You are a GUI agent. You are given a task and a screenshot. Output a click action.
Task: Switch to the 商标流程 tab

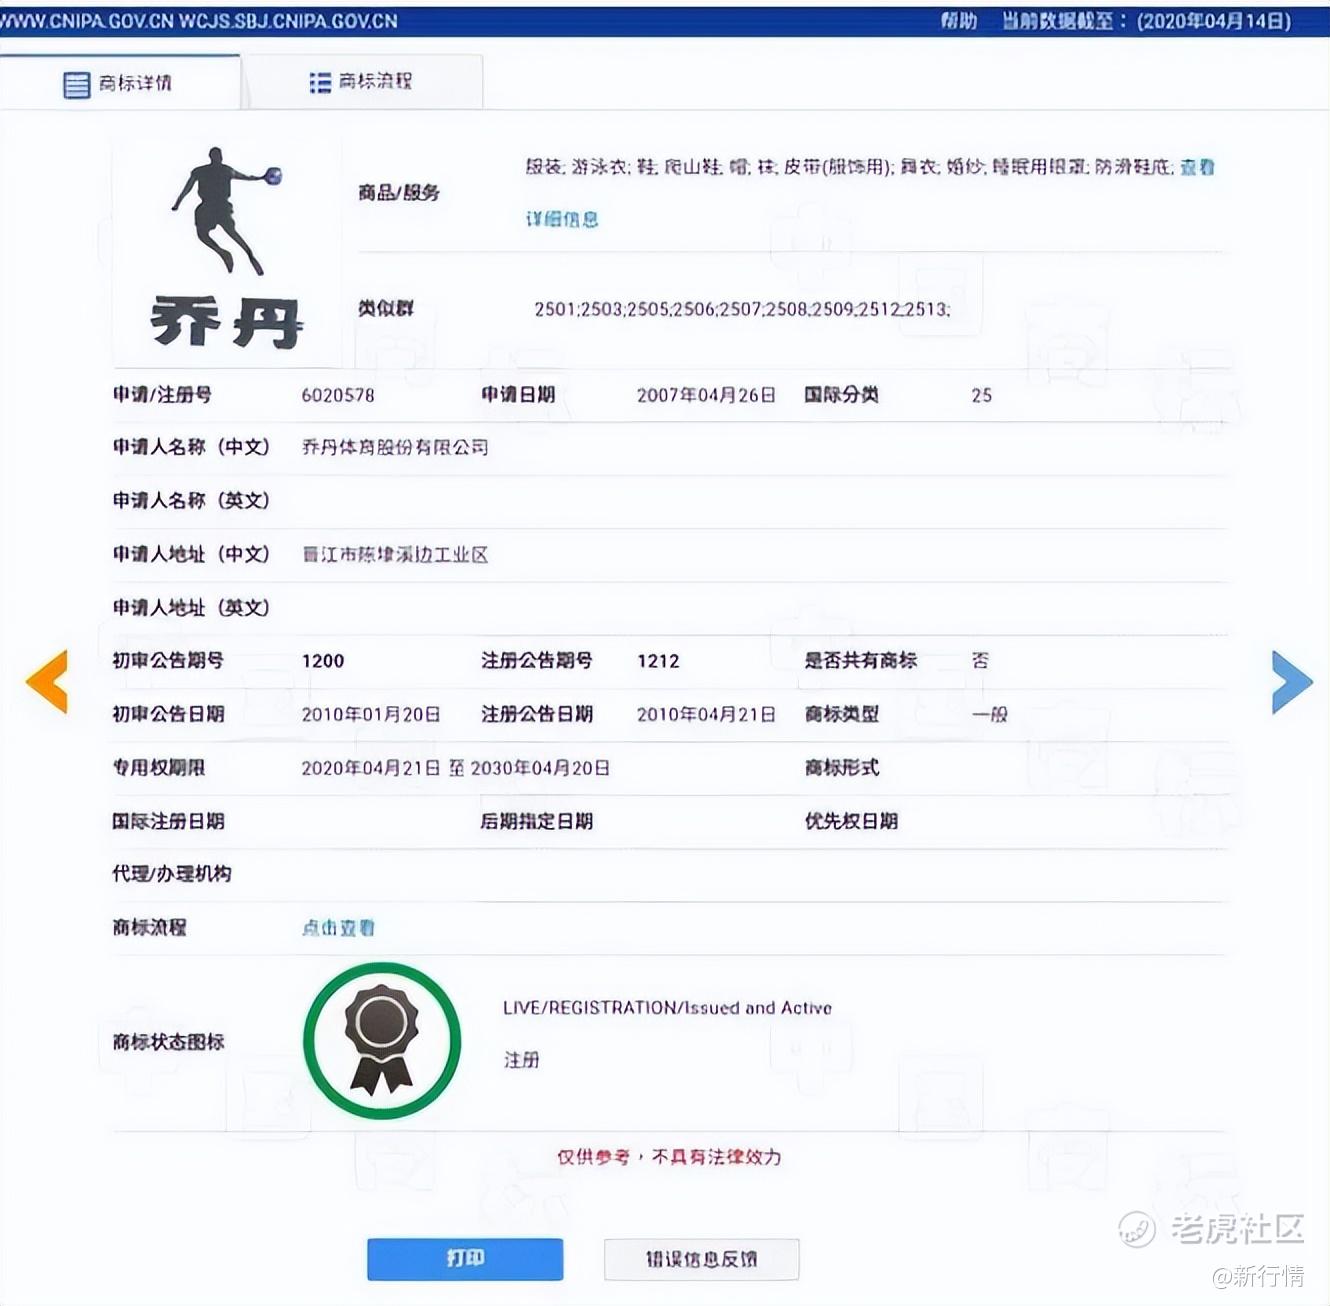(362, 82)
